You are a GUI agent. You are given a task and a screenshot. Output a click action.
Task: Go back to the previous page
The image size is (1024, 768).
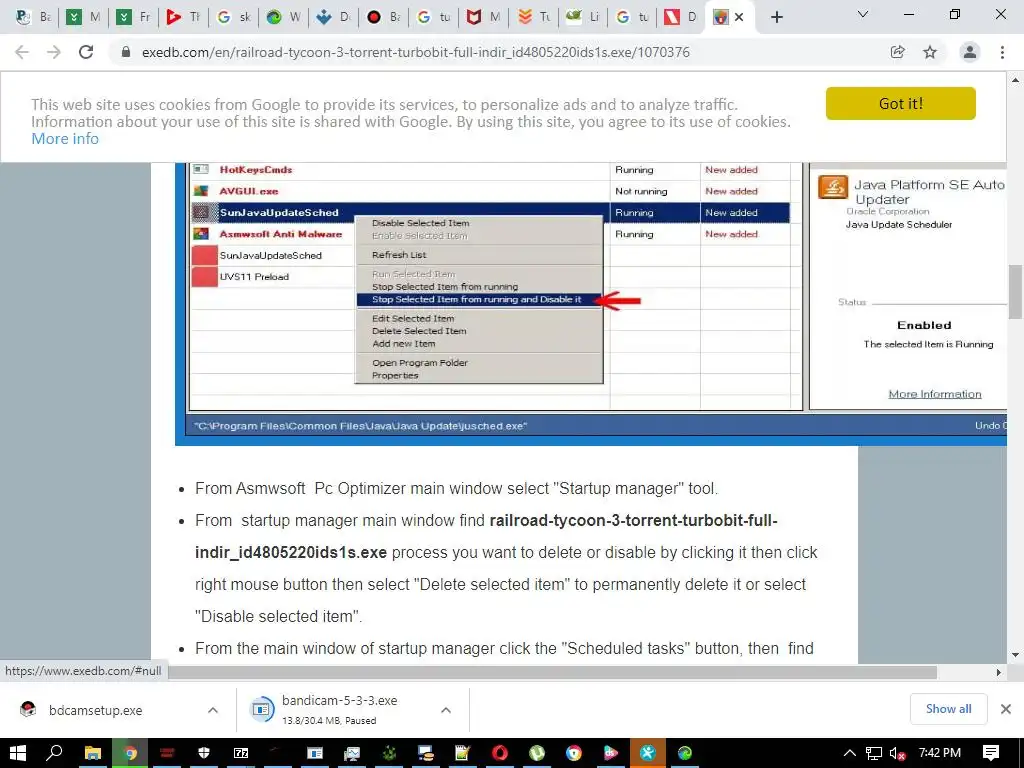tap(22, 52)
